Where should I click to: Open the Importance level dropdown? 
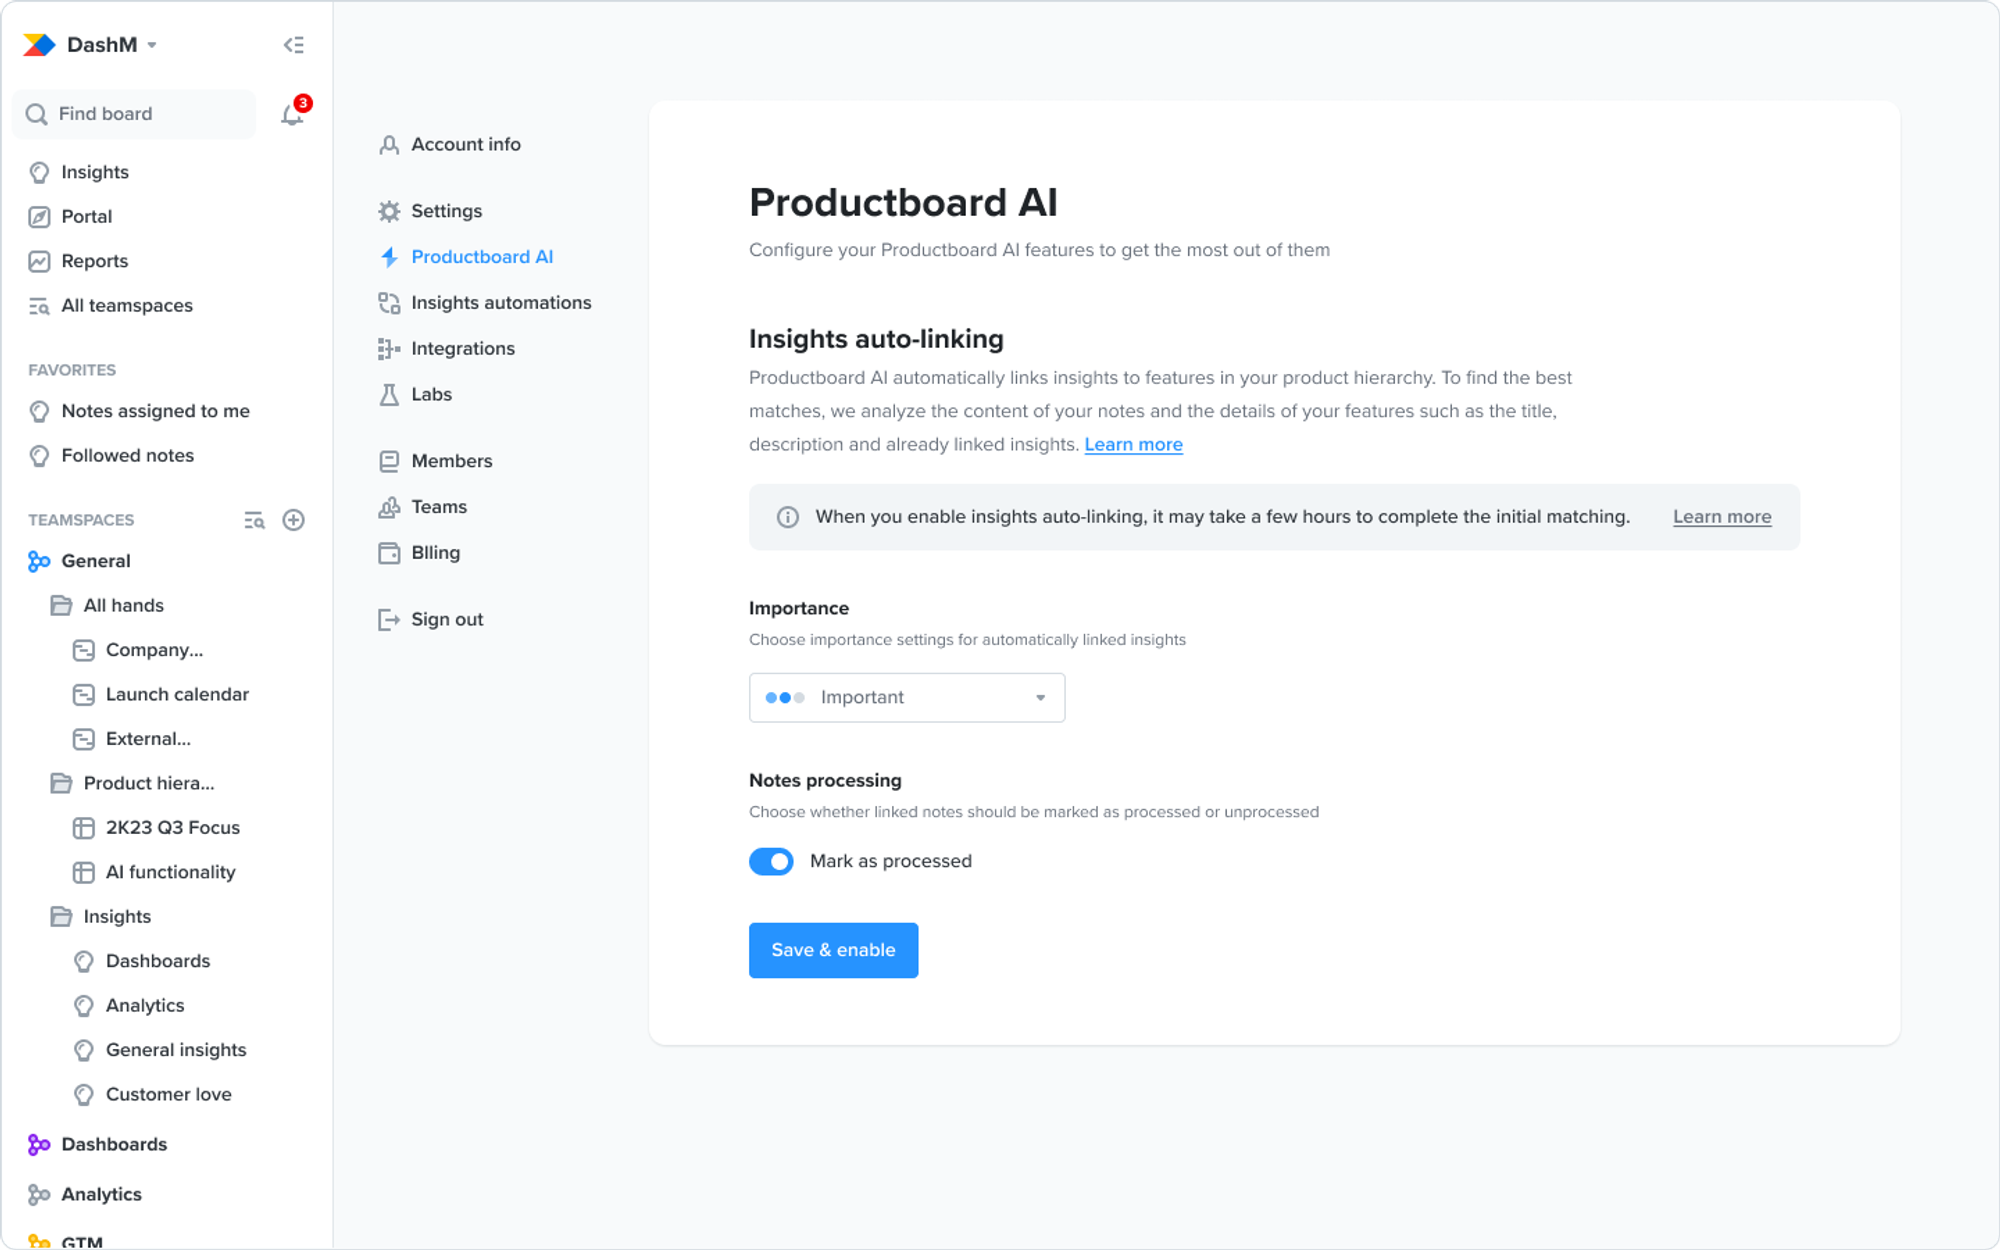pos(906,697)
